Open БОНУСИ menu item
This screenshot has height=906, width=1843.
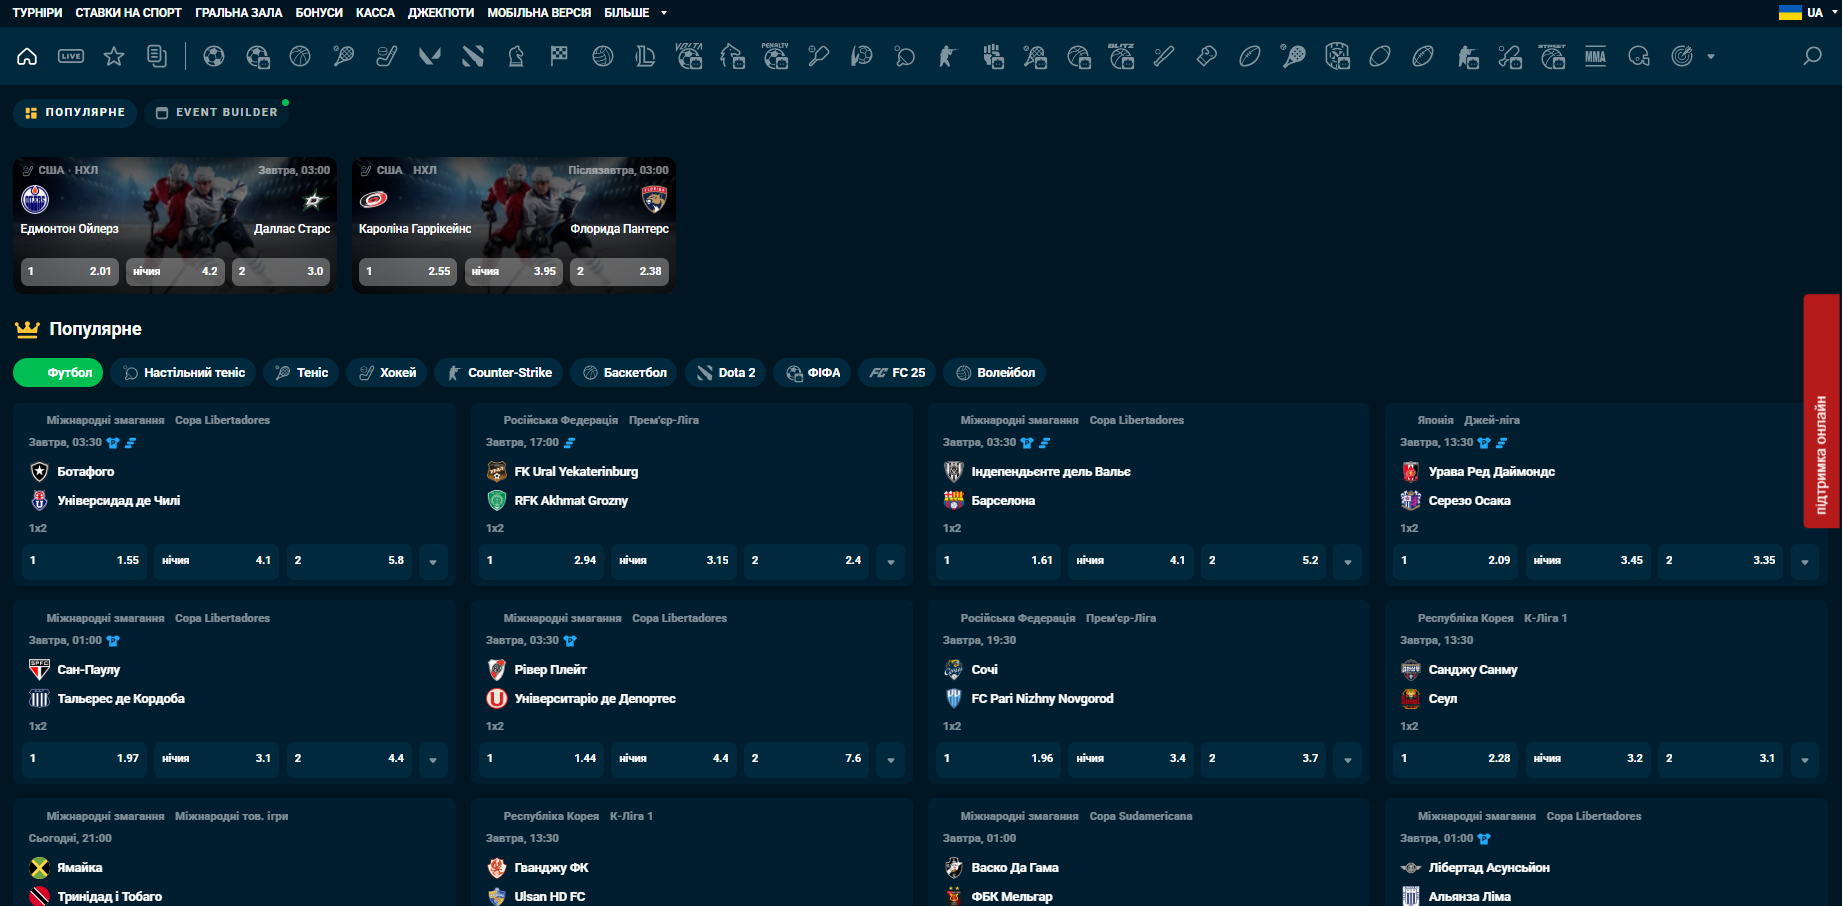[319, 13]
